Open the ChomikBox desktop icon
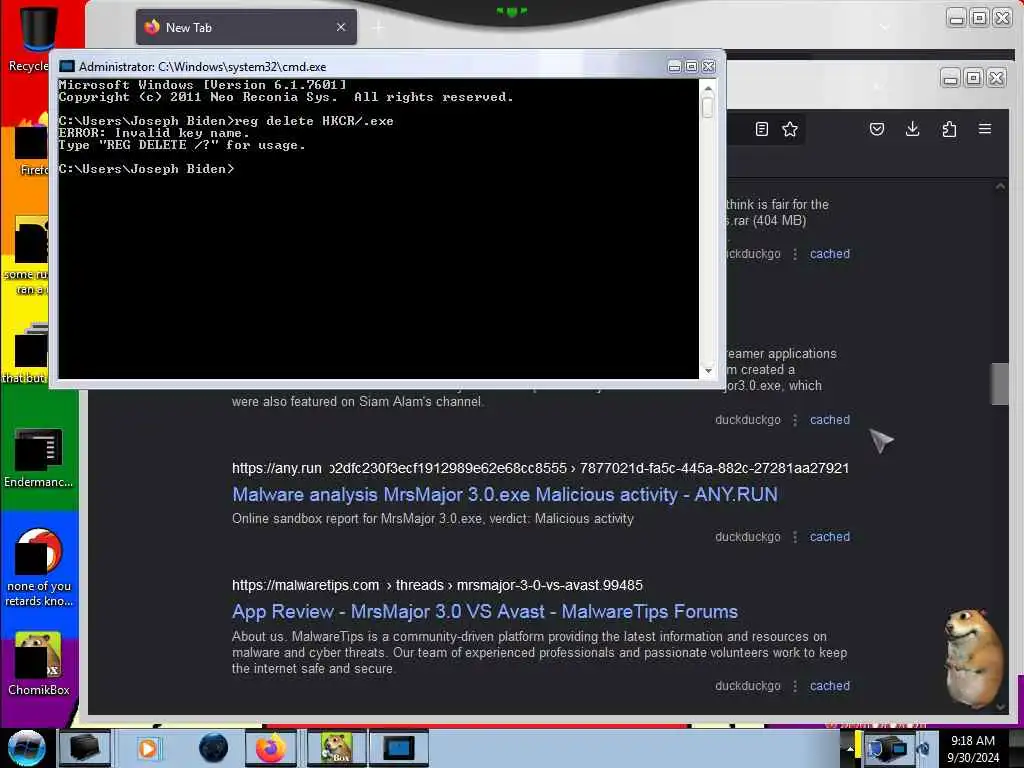 tap(38, 663)
